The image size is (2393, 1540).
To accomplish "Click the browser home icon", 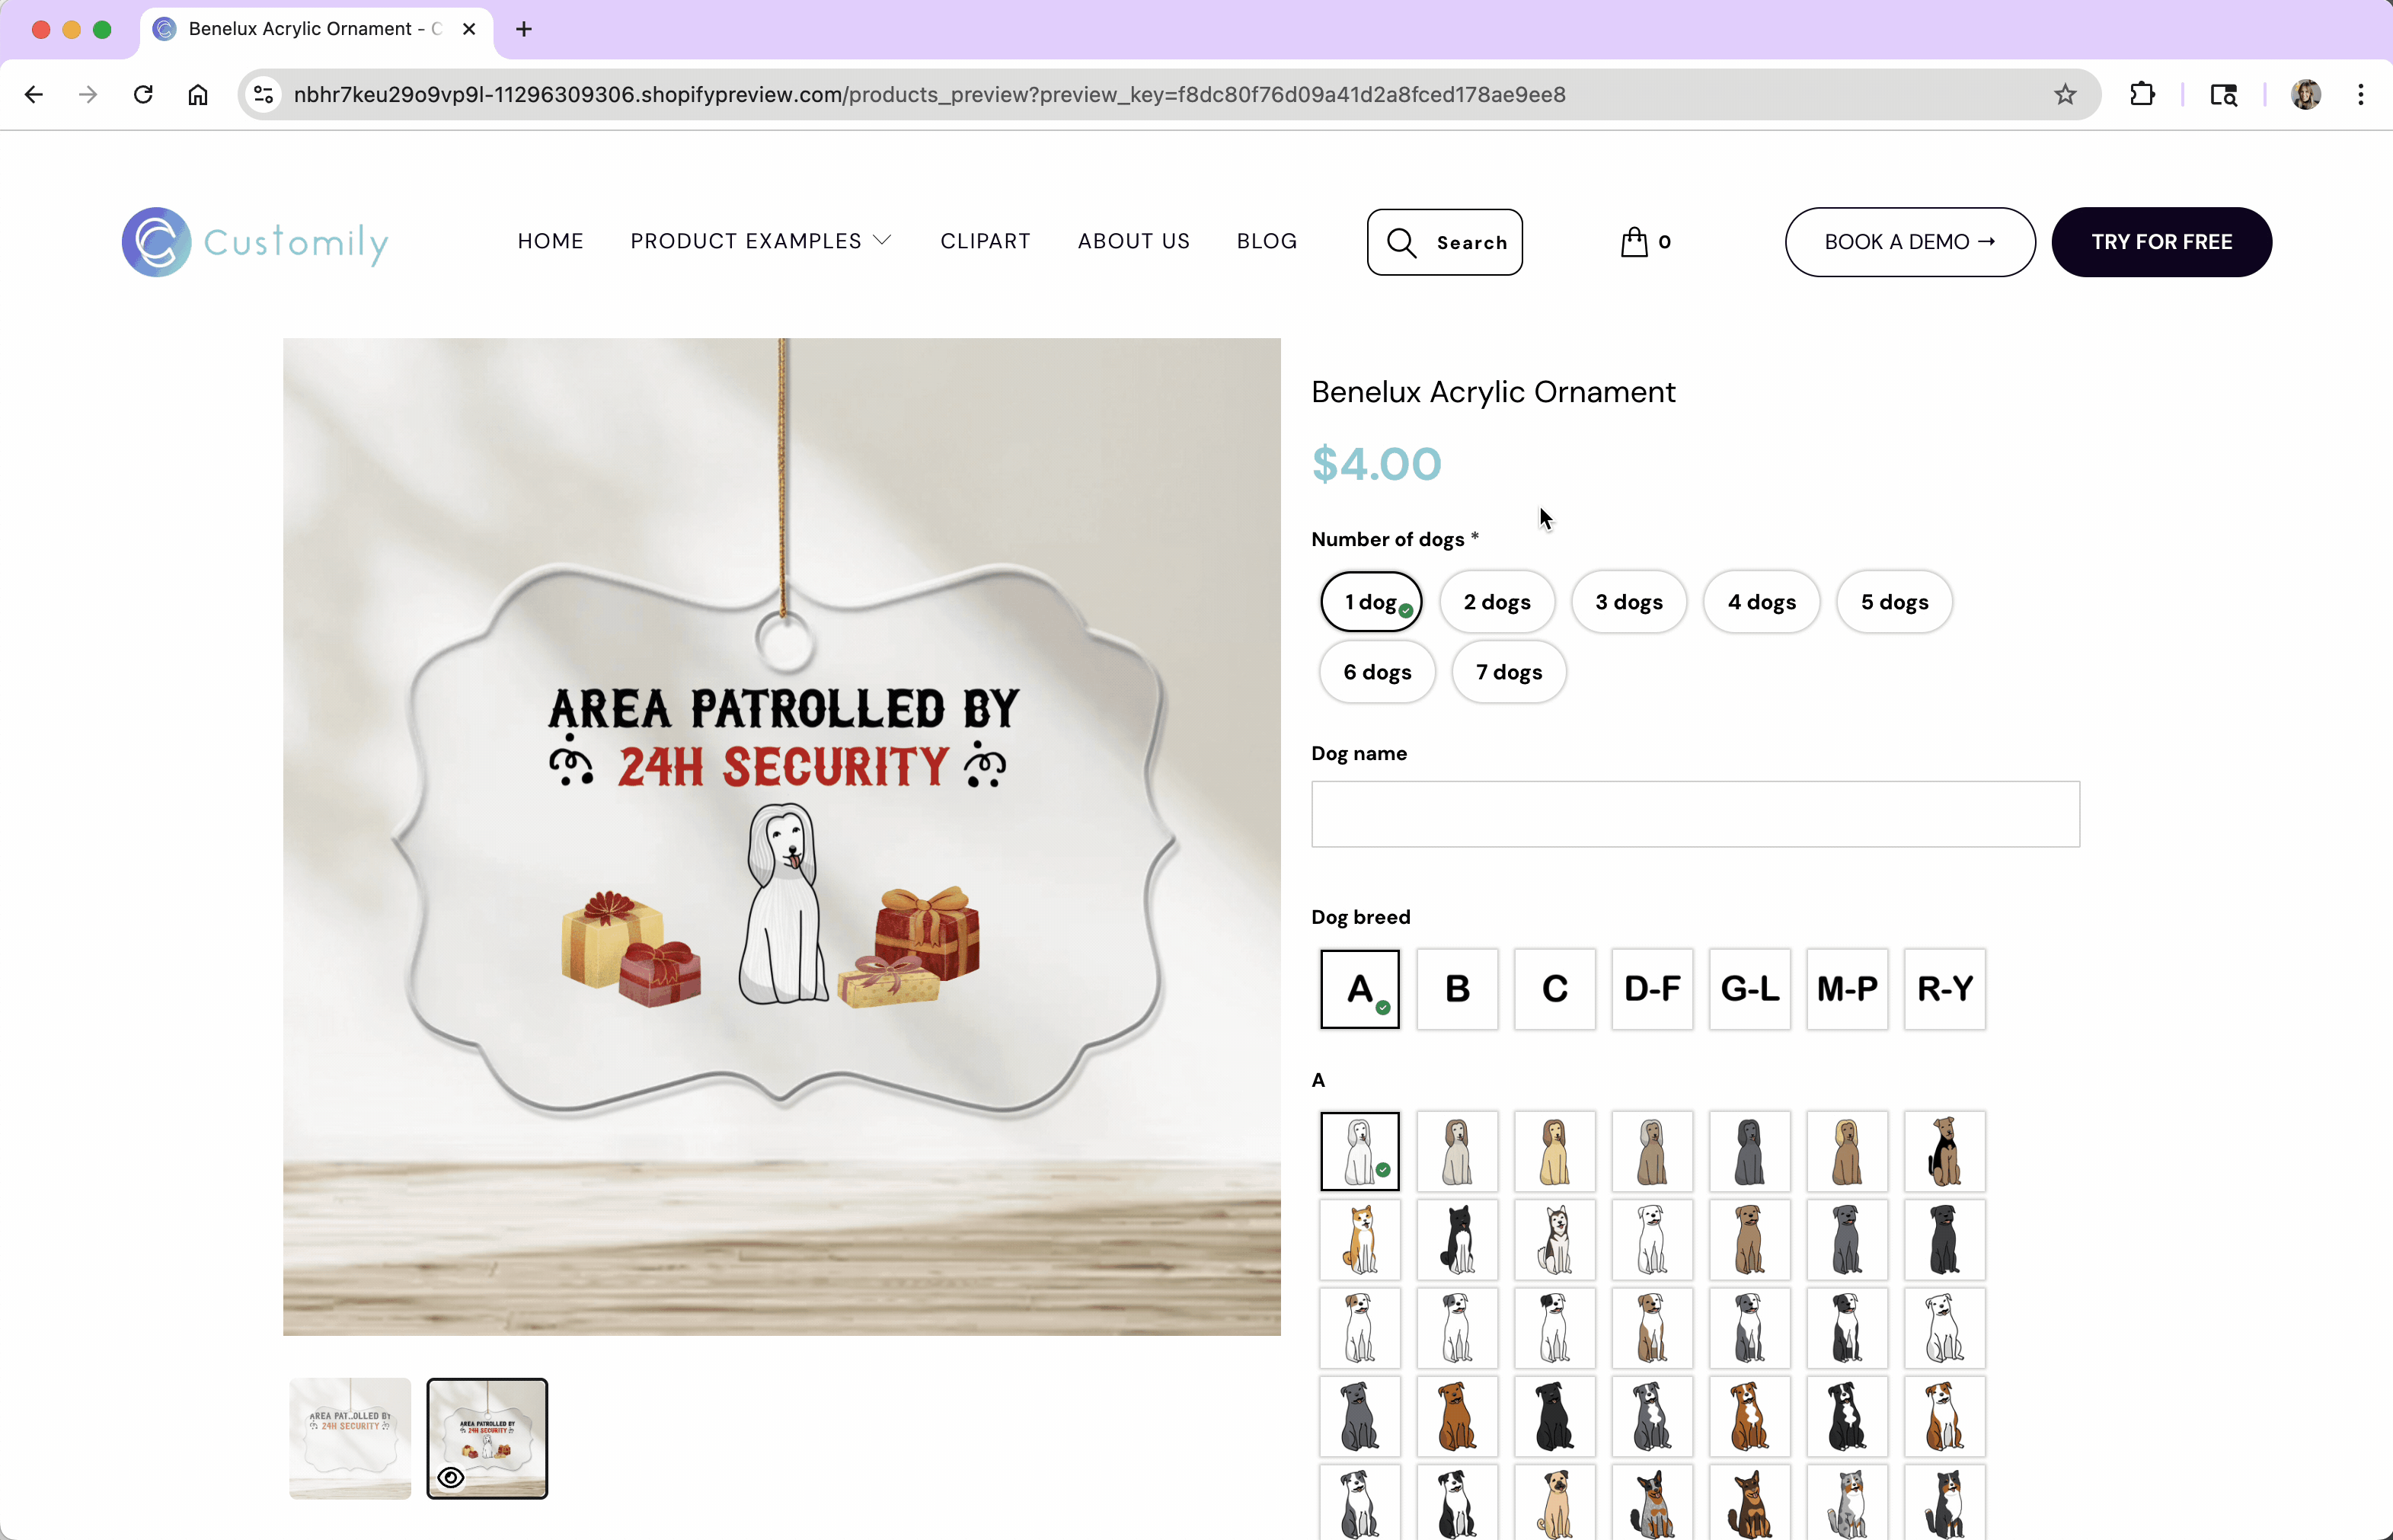I will (x=198, y=95).
